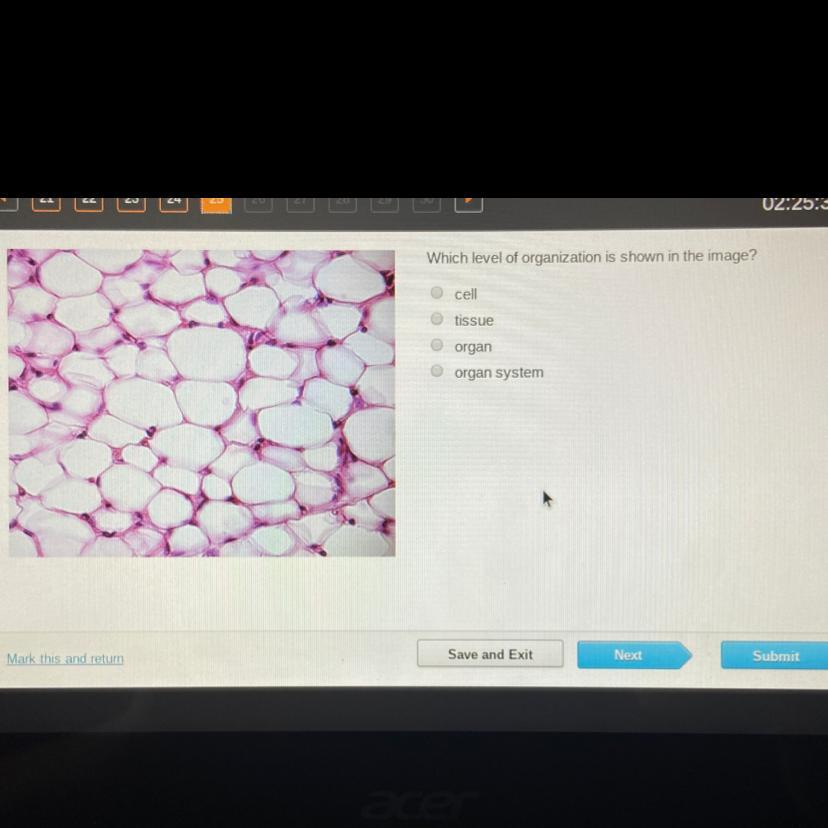Open question 27 box

click(300, 204)
